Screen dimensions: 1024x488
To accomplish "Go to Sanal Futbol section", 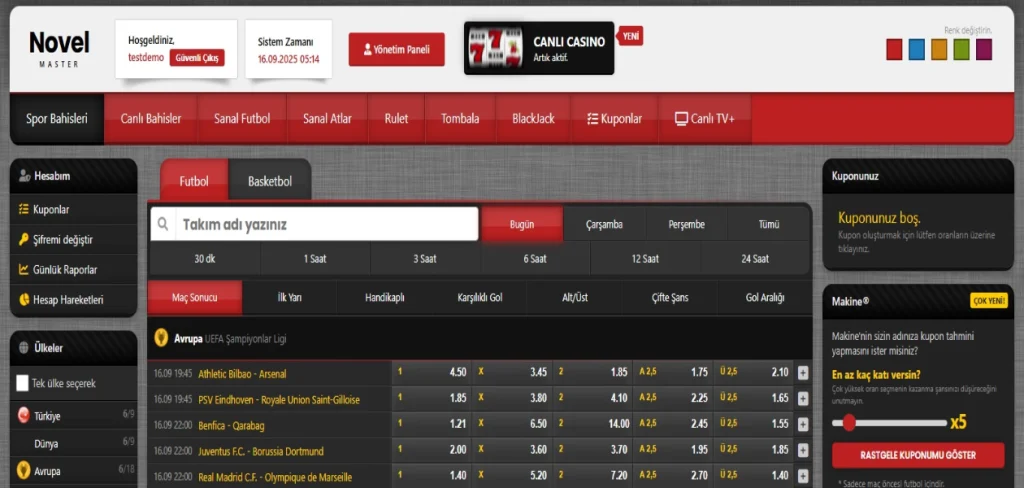I will coord(242,119).
